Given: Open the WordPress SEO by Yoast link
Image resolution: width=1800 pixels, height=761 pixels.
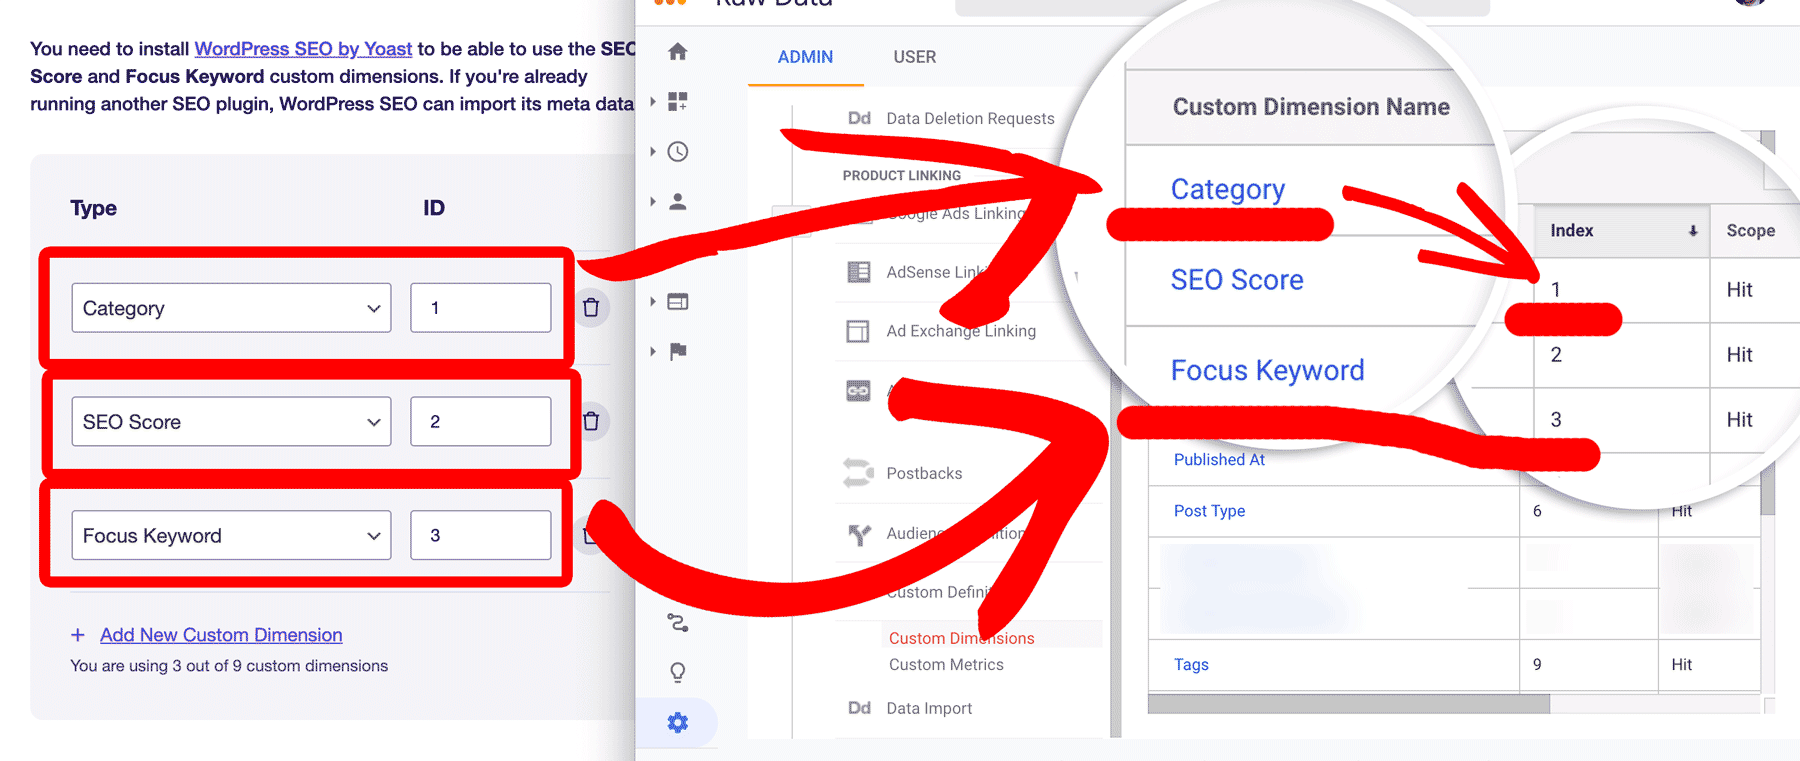Looking at the screenshot, I should tap(303, 48).
